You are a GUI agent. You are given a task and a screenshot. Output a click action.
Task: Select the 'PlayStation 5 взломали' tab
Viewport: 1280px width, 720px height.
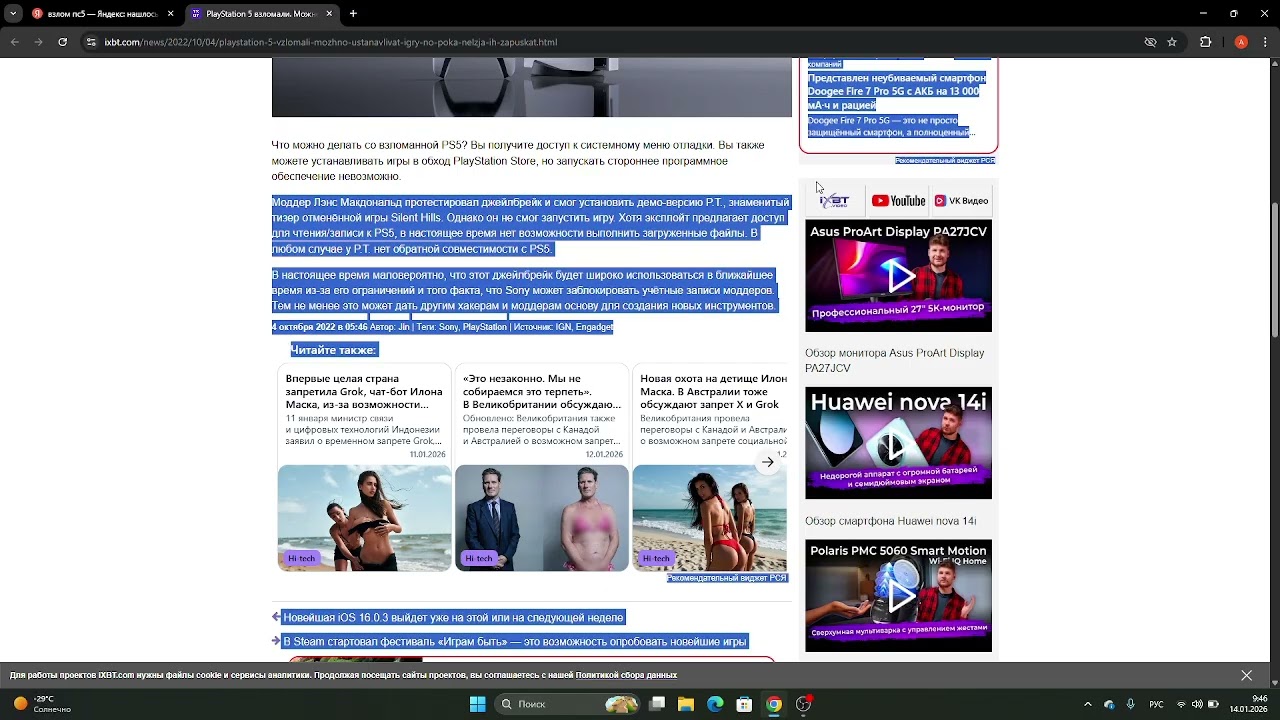[261, 14]
